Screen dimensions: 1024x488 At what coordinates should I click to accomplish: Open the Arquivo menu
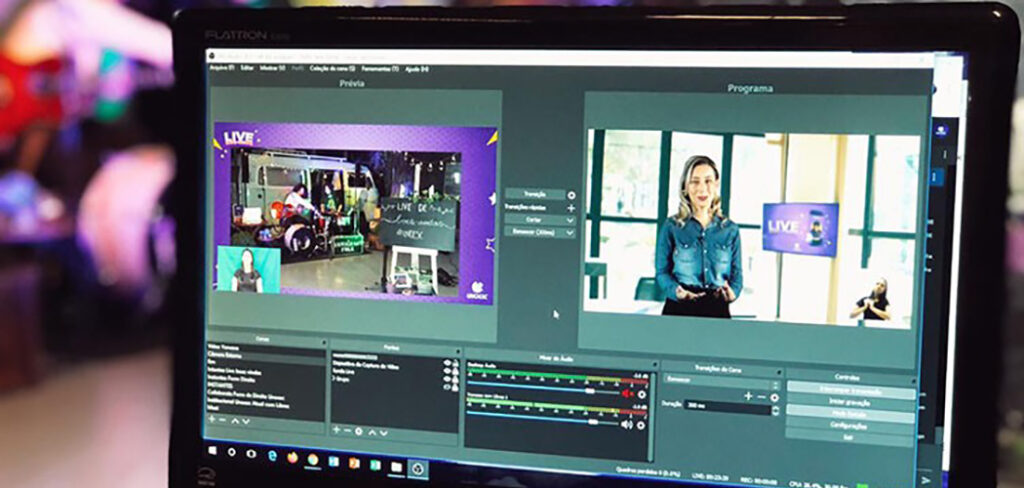coord(222,67)
